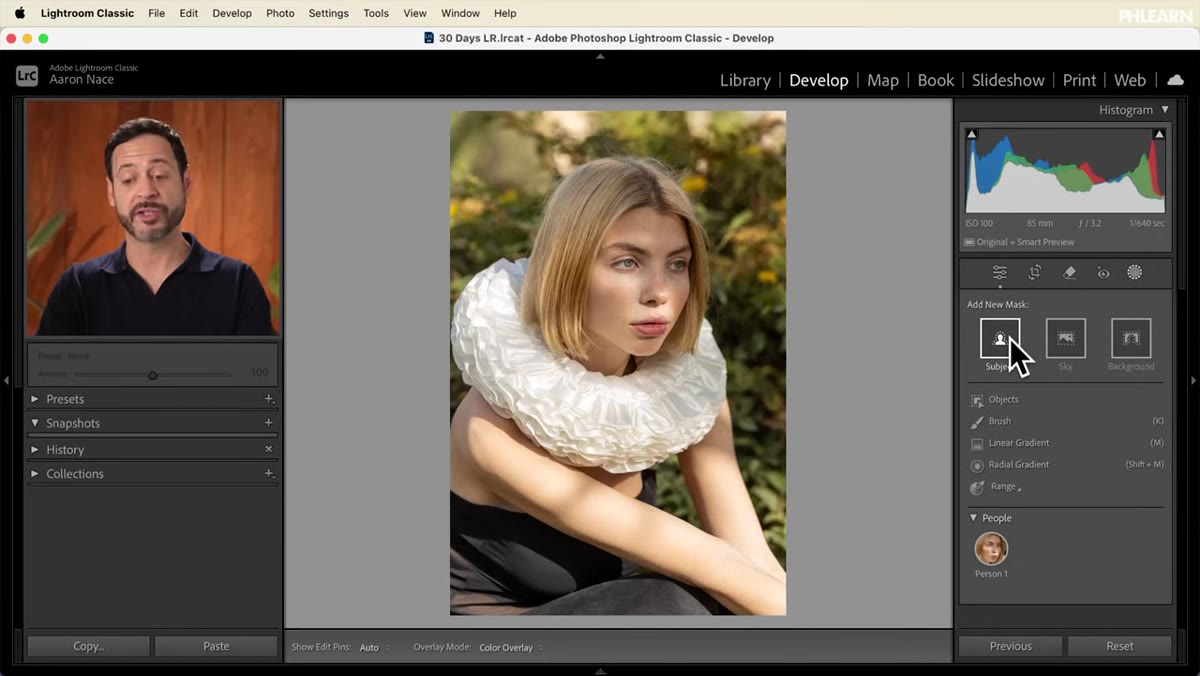Image resolution: width=1200 pixels, height=676 pixels.
Task: Select the Crop overlay tool
Action: click(1035, 273)
